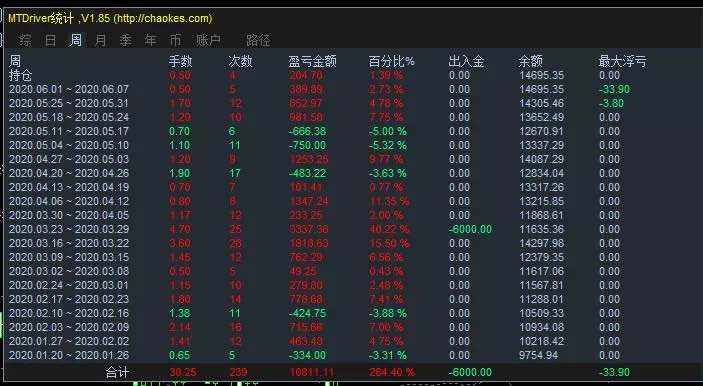Click the -3.63 % percentage cell
Viewport: 703px width, 386px height.
coord(387,173)
